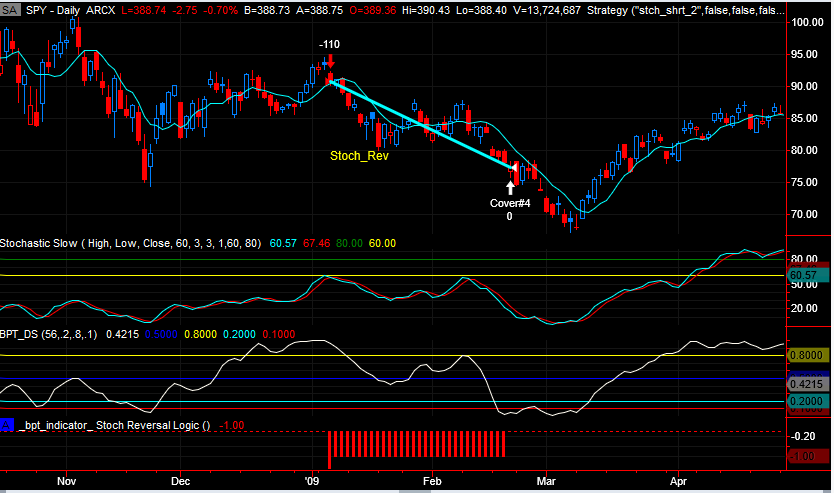Viewport: 834px width, 493px height.
Task: Click the Strategy stch_shrt_2 status text
Action: click(700, 7)
